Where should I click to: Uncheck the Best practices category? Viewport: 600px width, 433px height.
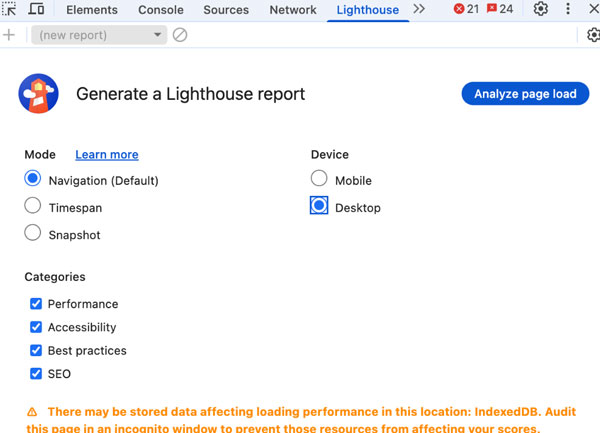tap(36, 350)
